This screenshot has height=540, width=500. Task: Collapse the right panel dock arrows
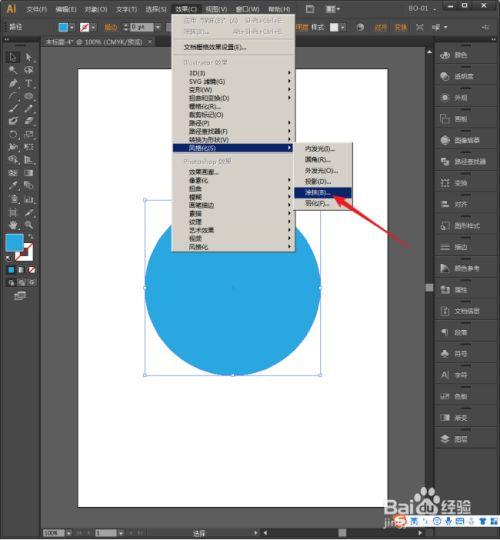493,40
